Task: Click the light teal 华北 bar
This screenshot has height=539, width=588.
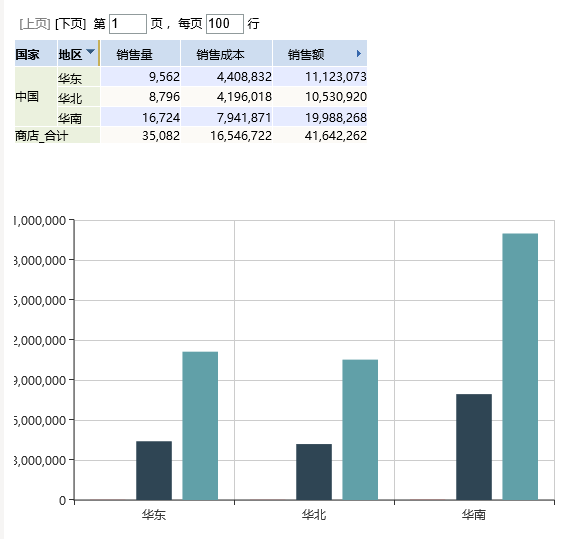Action: click(360, 430)
